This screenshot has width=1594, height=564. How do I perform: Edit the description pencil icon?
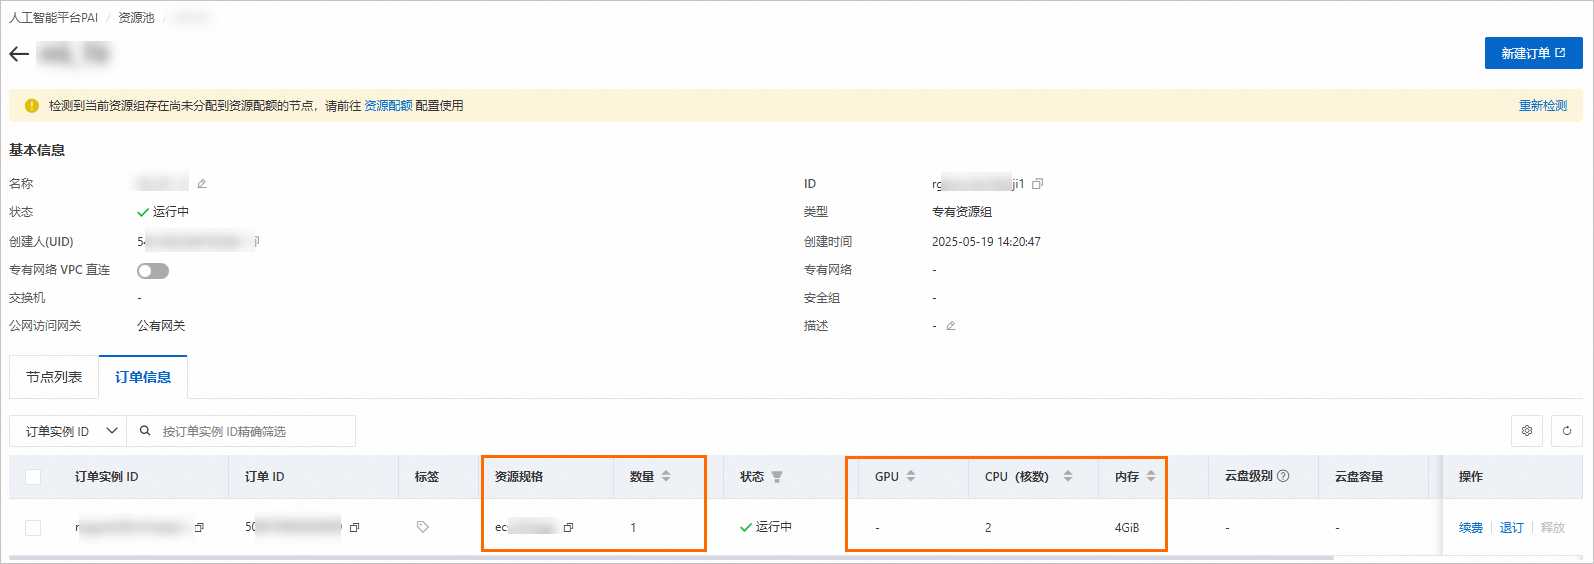[x=951, y=326]
